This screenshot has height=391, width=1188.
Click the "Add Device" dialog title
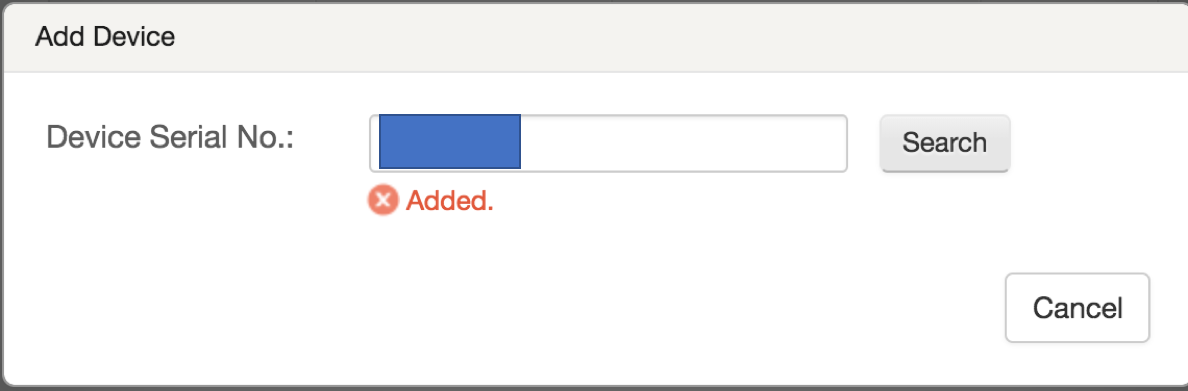coord(105,36)
